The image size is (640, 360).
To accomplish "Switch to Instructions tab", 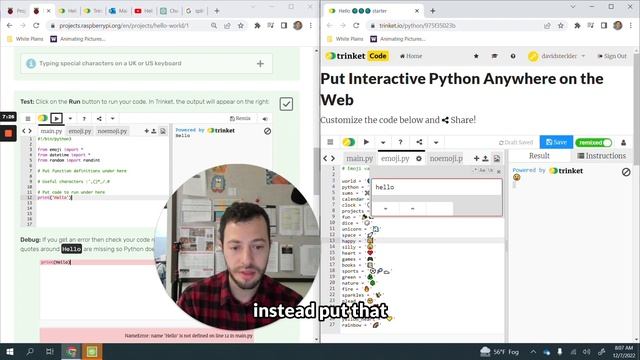I will pyautogui.click(x=601, y=156).
